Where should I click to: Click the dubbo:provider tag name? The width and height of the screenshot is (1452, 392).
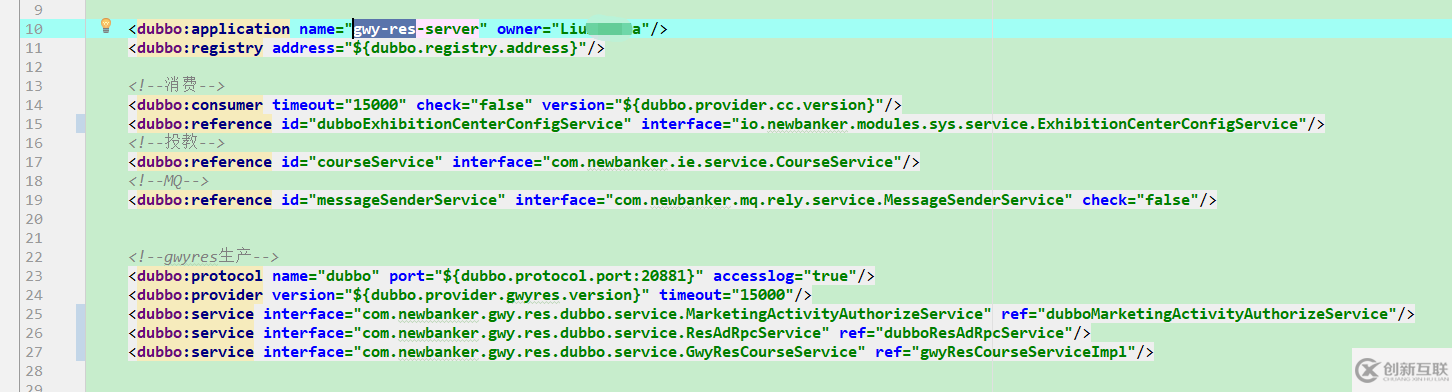(200, 295)
